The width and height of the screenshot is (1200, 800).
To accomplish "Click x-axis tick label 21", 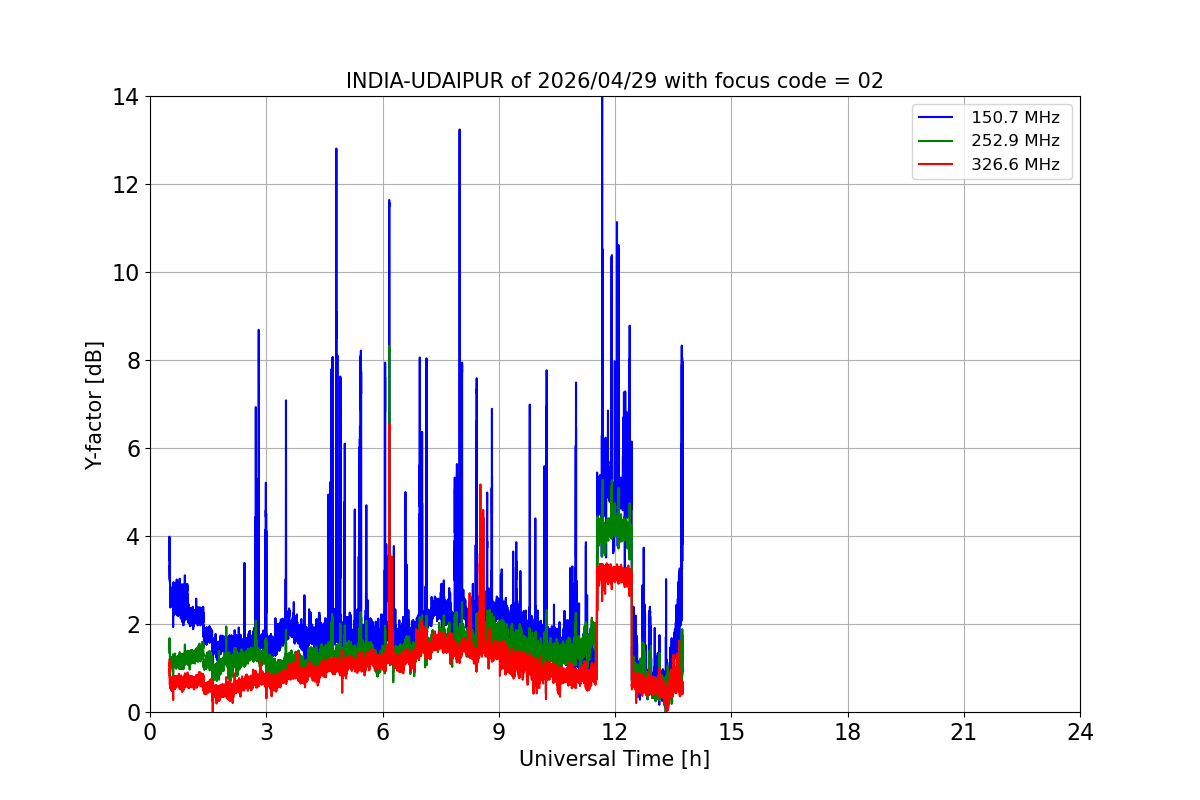I will (964, 732).
